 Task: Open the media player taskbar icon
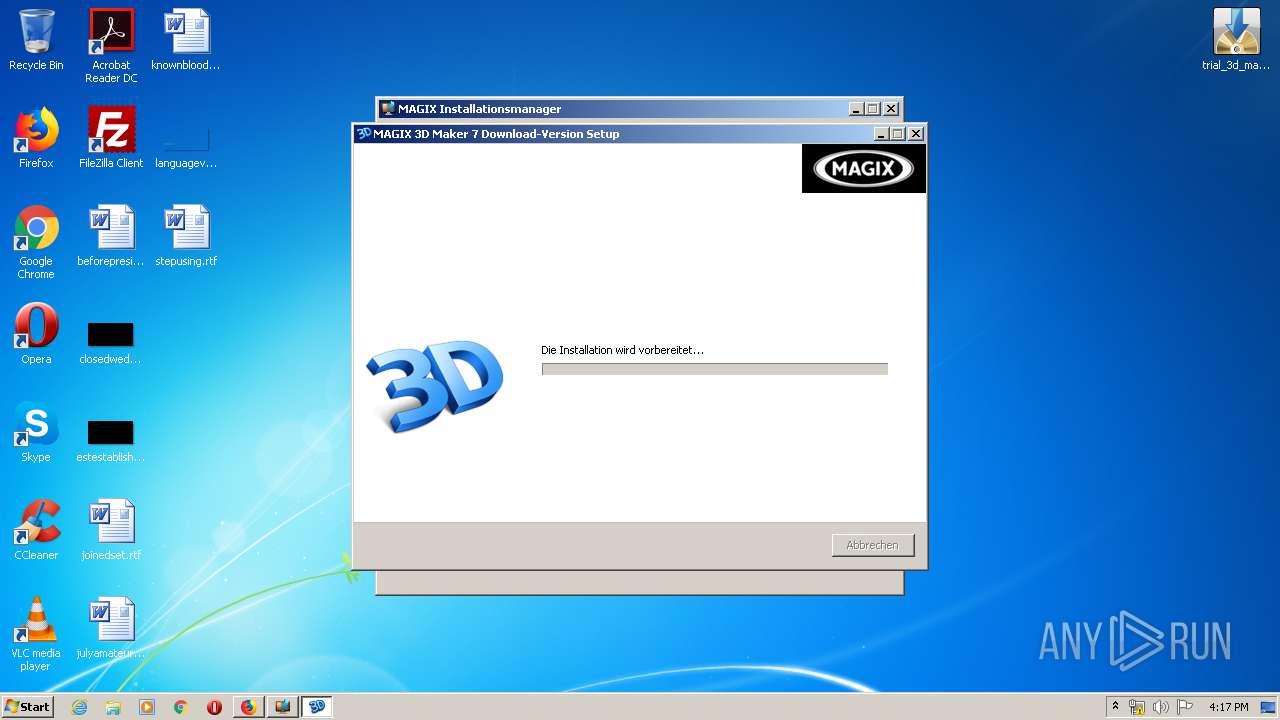pos(147,707)
